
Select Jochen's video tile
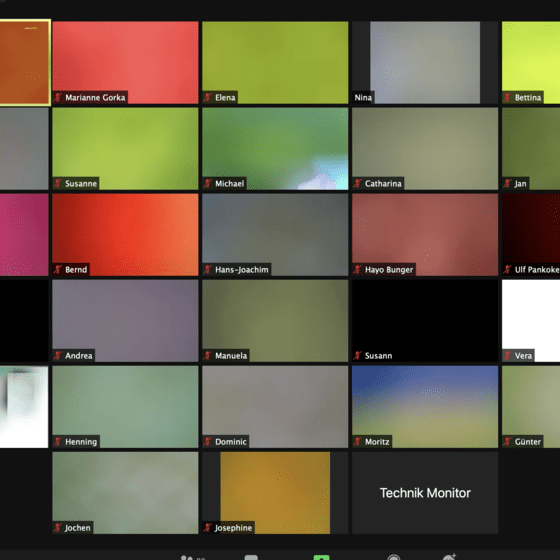click(125, 493)
